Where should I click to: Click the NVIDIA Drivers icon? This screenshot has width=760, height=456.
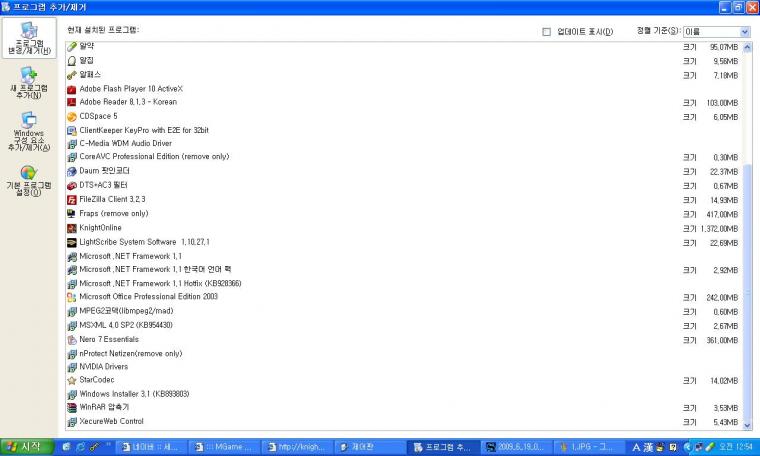pyautogui.click(x=72, y=367)
